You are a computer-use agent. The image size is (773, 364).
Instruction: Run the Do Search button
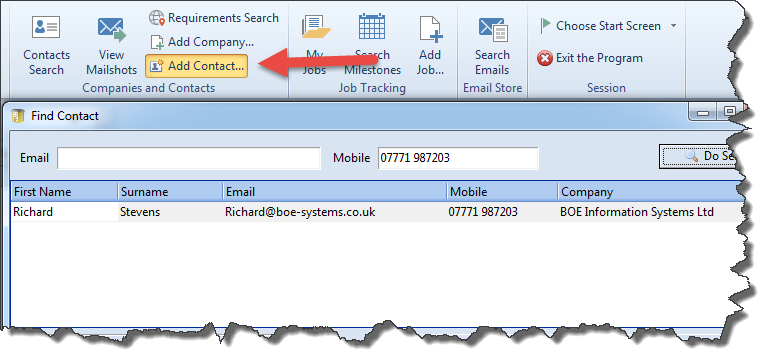pos(699,156)
